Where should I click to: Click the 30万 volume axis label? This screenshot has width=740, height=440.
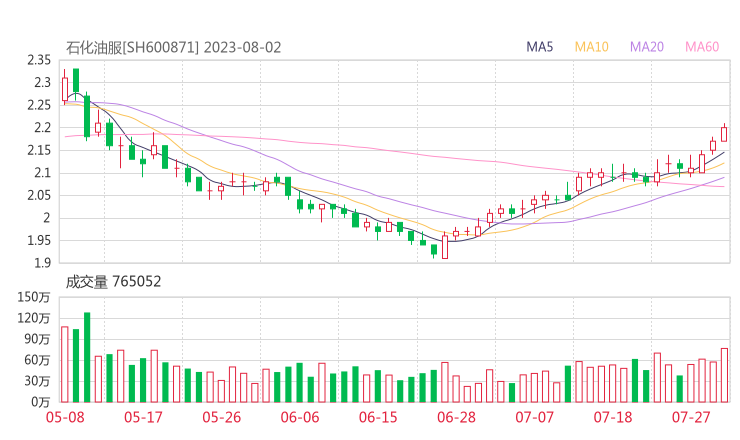click(x=37, y=381)
